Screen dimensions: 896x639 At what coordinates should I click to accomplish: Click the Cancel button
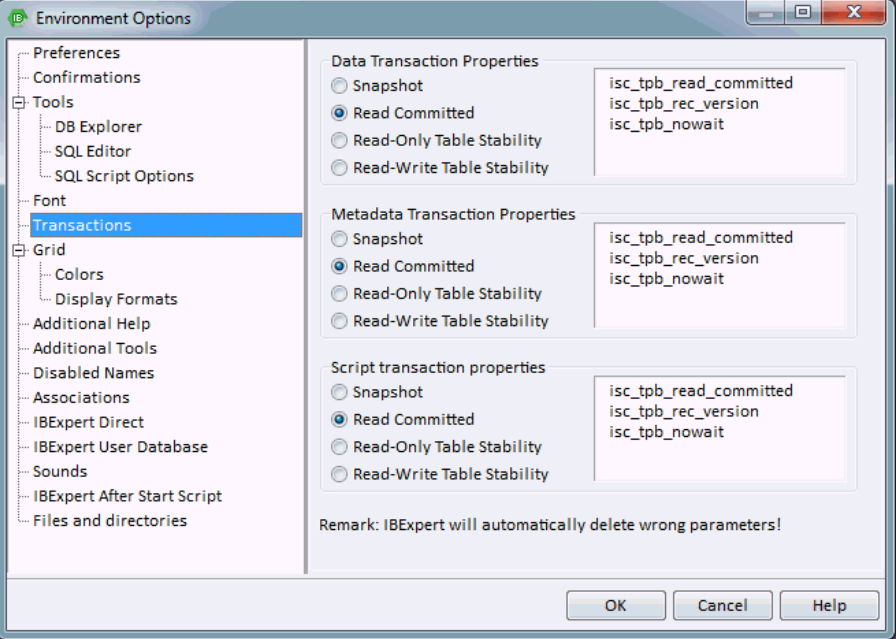click(x=723, y=605)
